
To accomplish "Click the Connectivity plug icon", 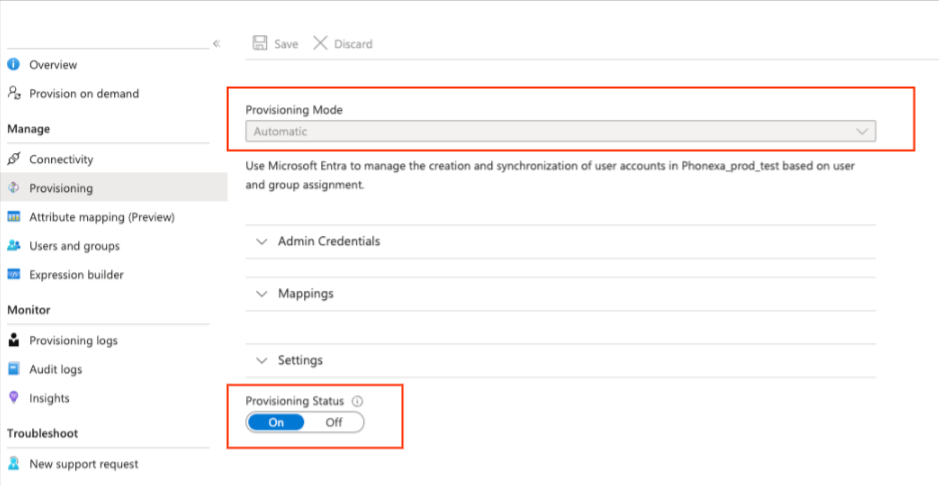I will pos(14,159).
